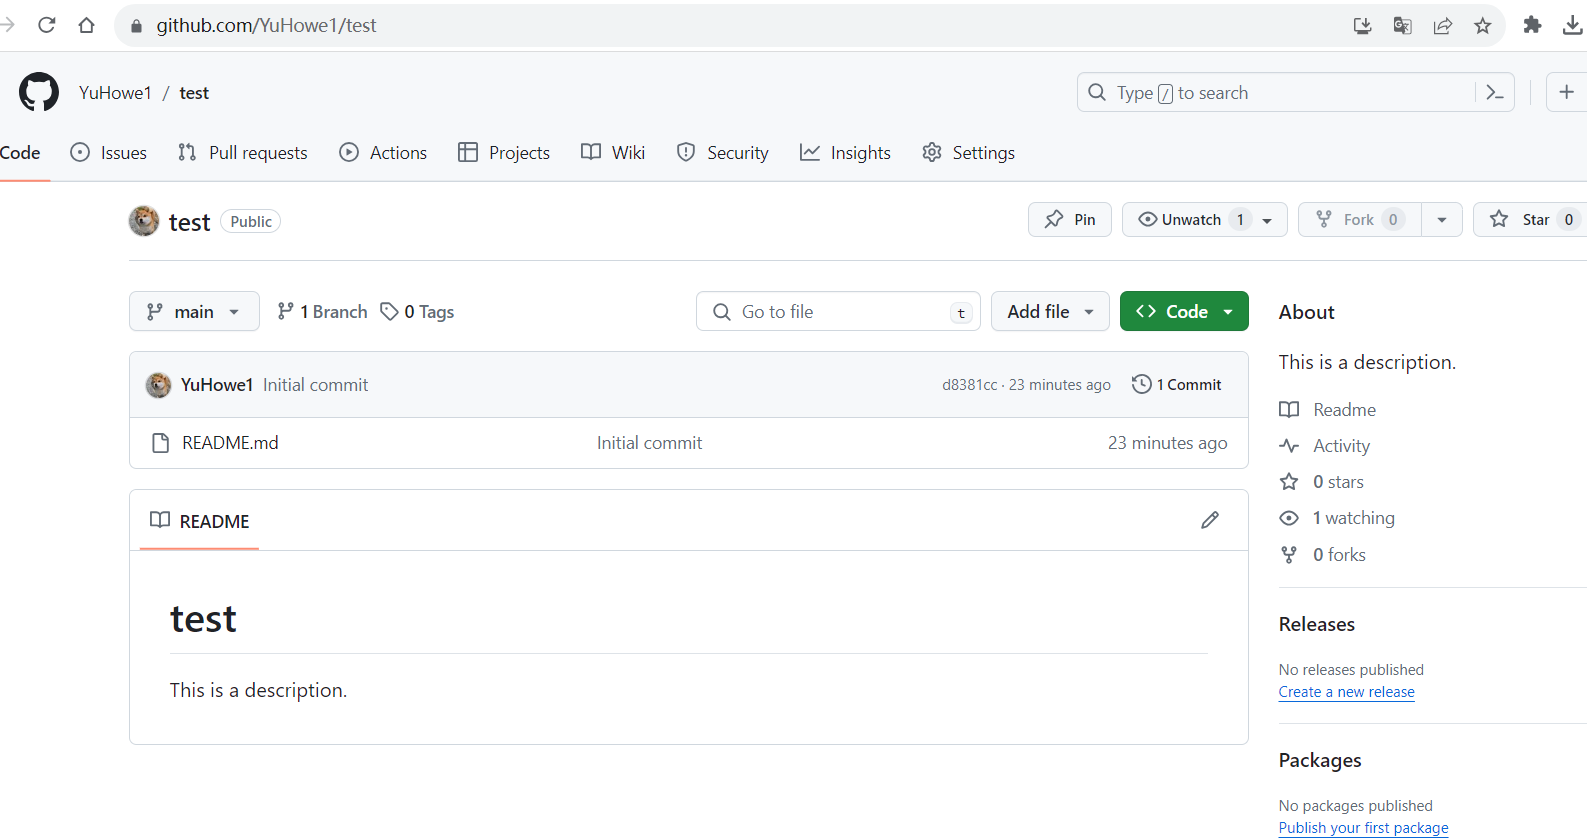Viewport: 1587px width, 840px height.
Task: Open the green Code dropdown
Action: click(1184, 311)
